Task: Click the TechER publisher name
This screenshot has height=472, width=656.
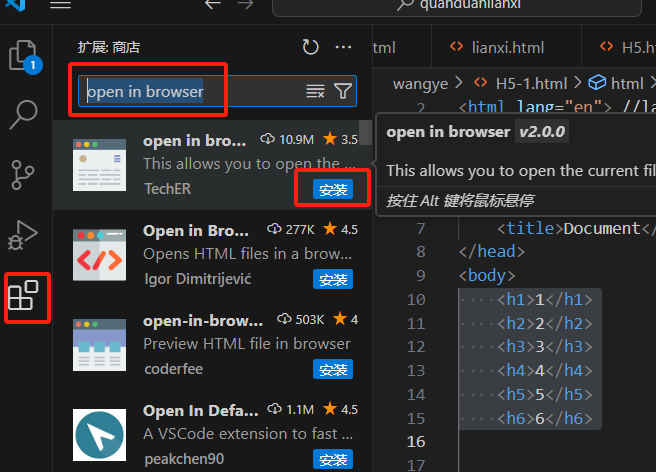Action: click(x=167, y=189)
